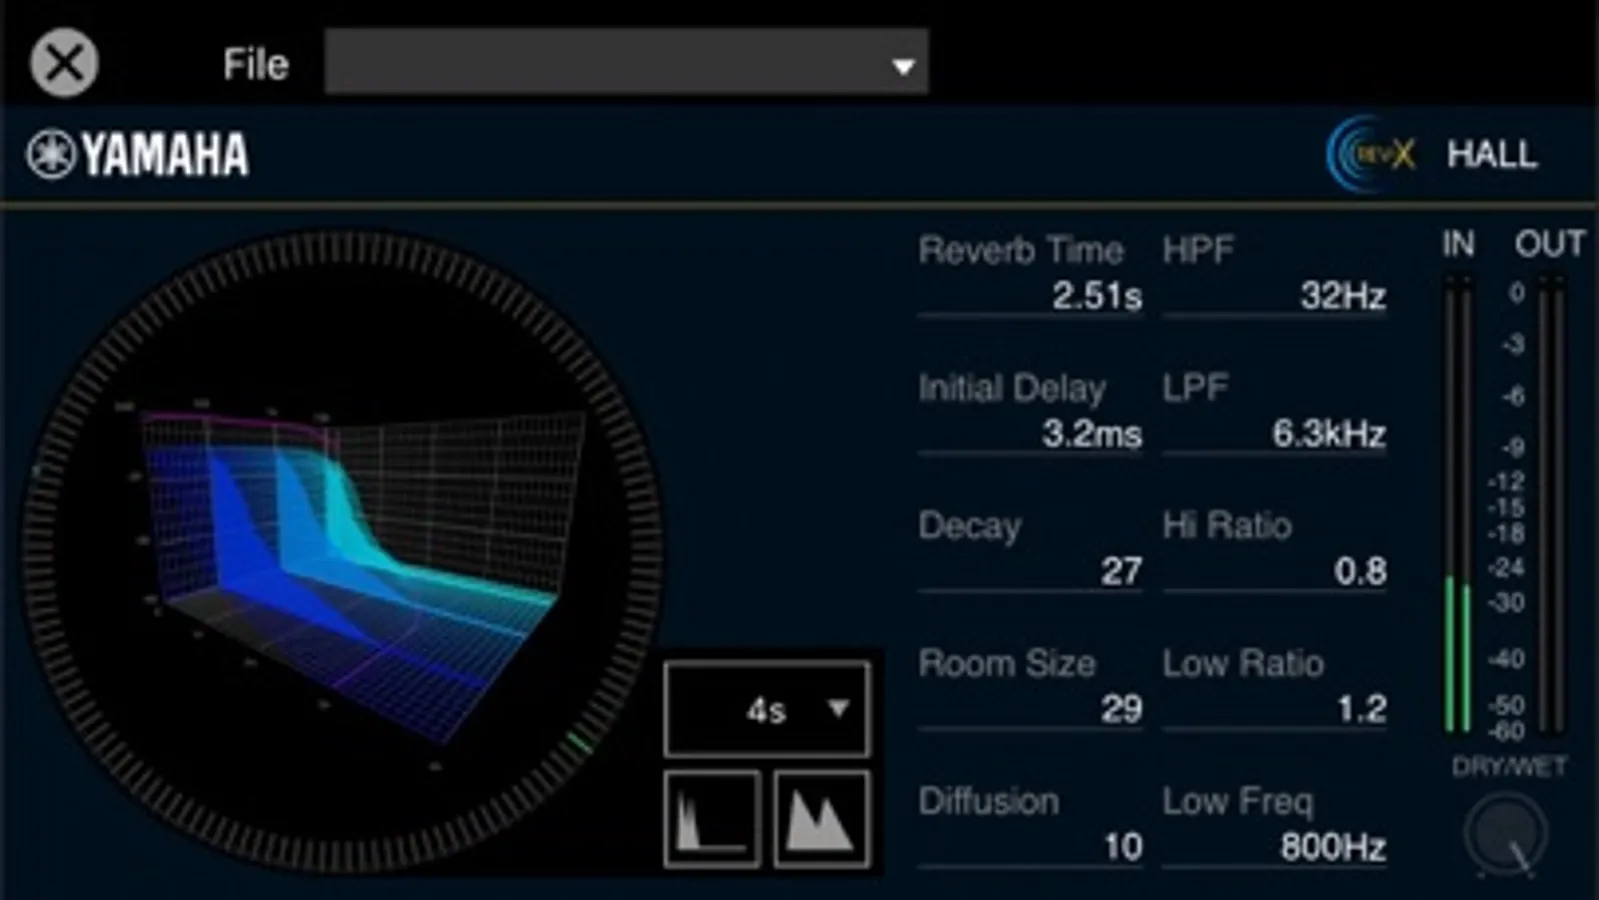Click the Reverb Time label
Image resolution: width=1599 pixels, height=900 pixels.
pos(1021,250)
